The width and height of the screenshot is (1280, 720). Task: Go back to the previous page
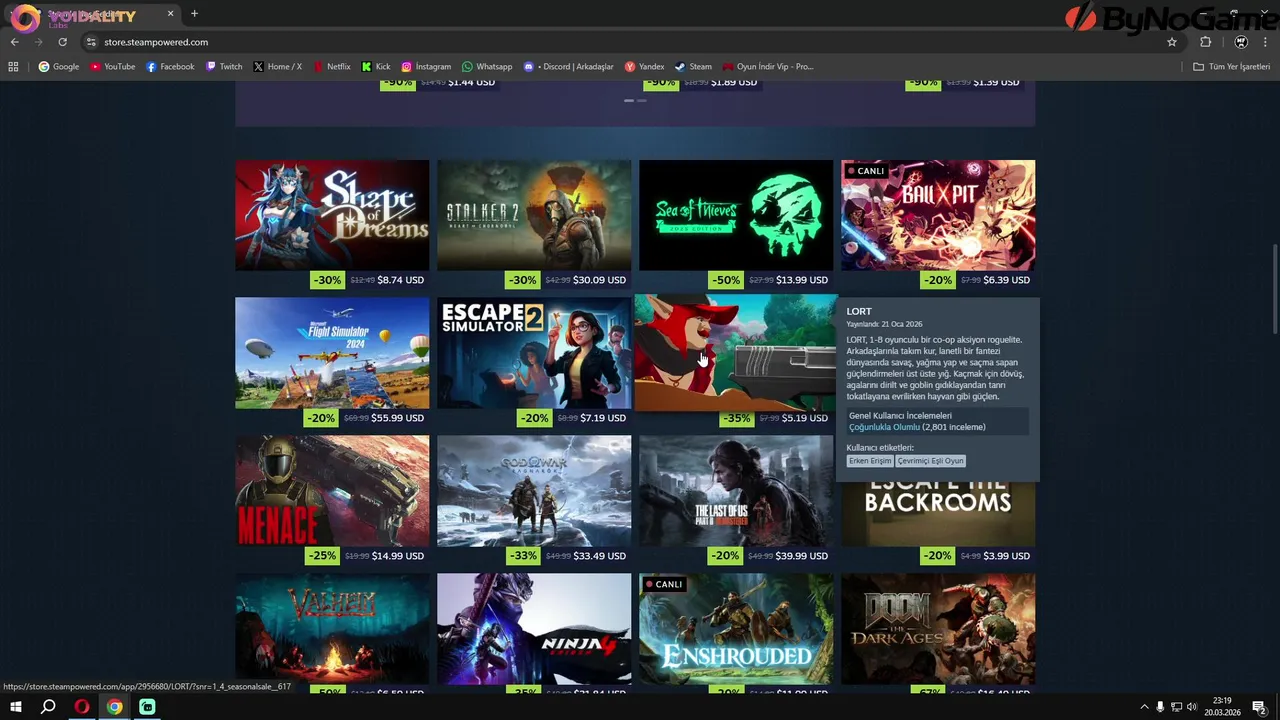[x=14, y=42]
